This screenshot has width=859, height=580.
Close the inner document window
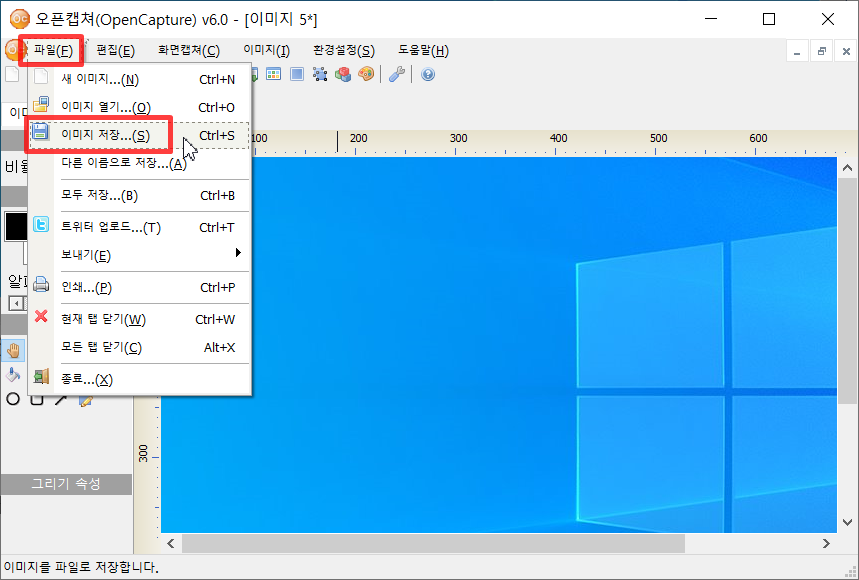(846, 51)
